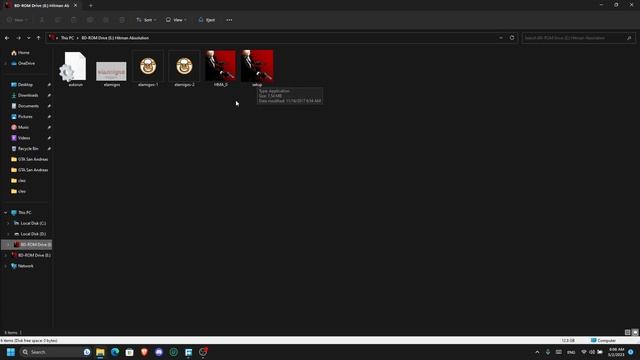Open the ENG language switcher

click(x=571, y=352)
